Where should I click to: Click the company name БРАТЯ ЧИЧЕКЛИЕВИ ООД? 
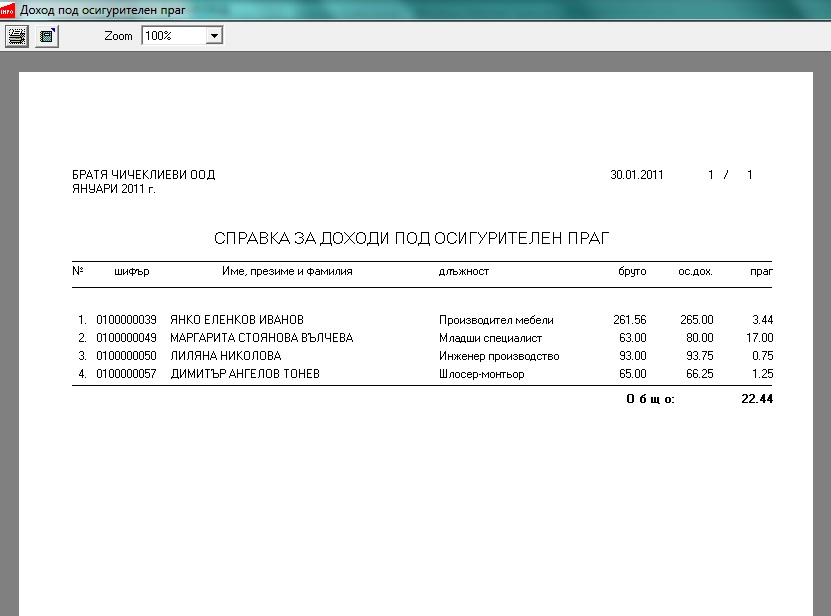coord(144,174)
